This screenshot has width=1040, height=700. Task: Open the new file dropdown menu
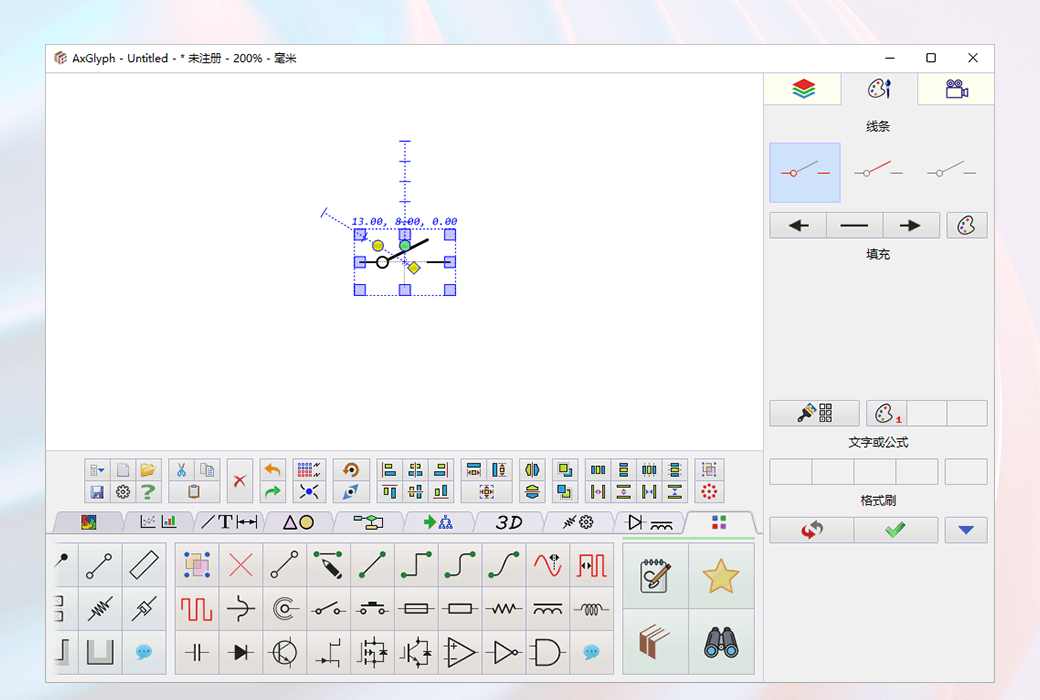[x=96, y=467]
